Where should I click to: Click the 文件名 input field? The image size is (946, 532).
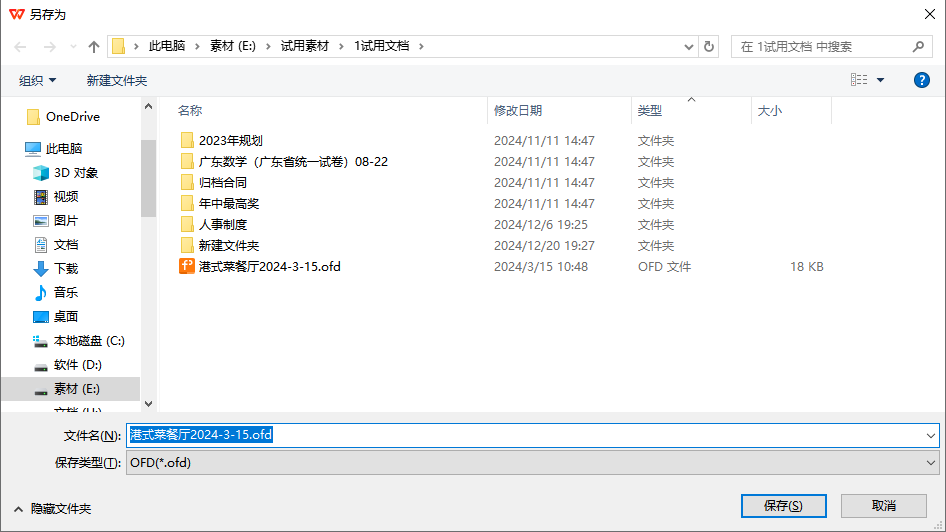click(x=533, y=435)
